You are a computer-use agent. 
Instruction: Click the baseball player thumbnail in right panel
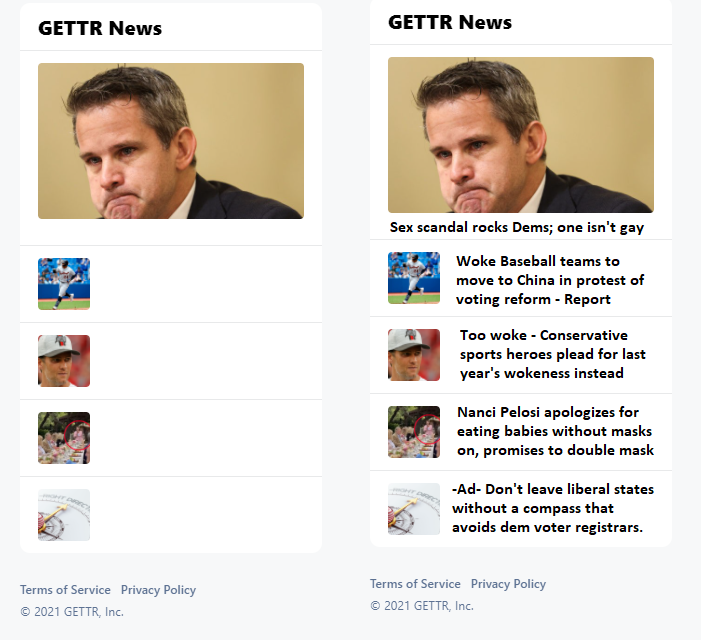click(414, 278)
